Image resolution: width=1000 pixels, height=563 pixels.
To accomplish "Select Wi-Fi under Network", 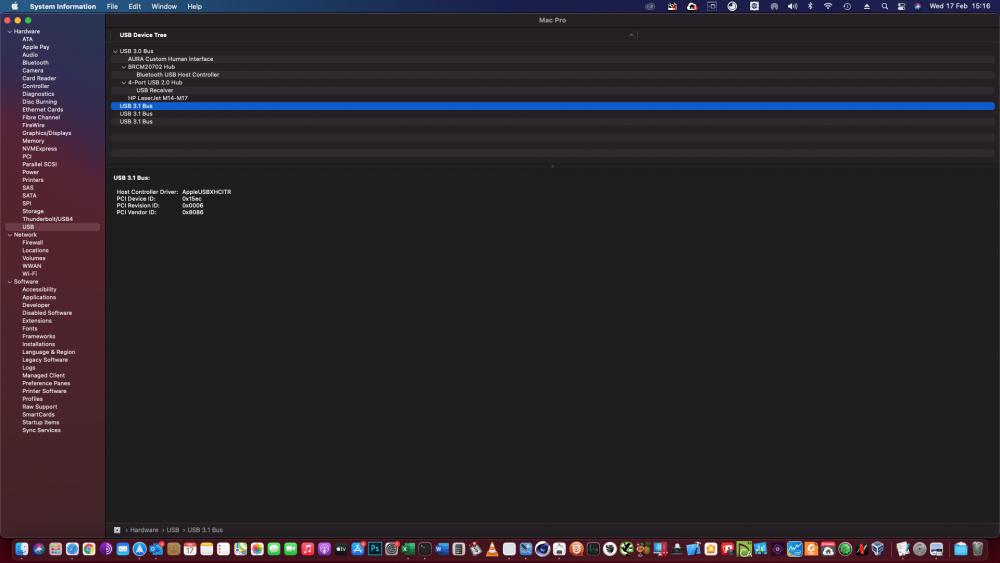I will click(29, 274).
